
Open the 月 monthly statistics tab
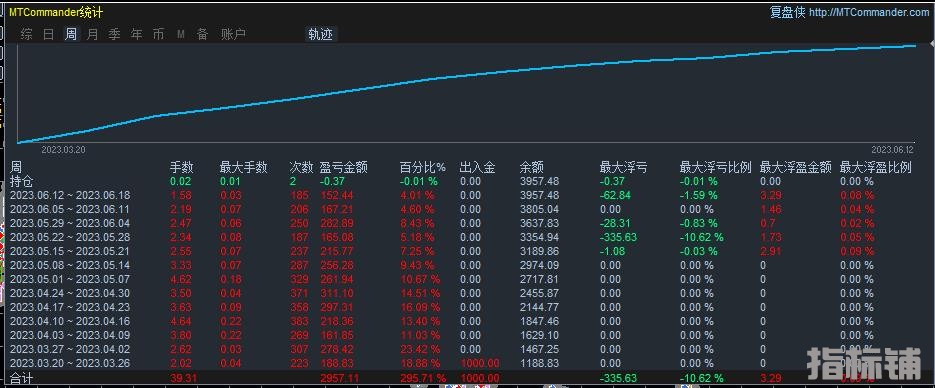(x=92, y=35)
